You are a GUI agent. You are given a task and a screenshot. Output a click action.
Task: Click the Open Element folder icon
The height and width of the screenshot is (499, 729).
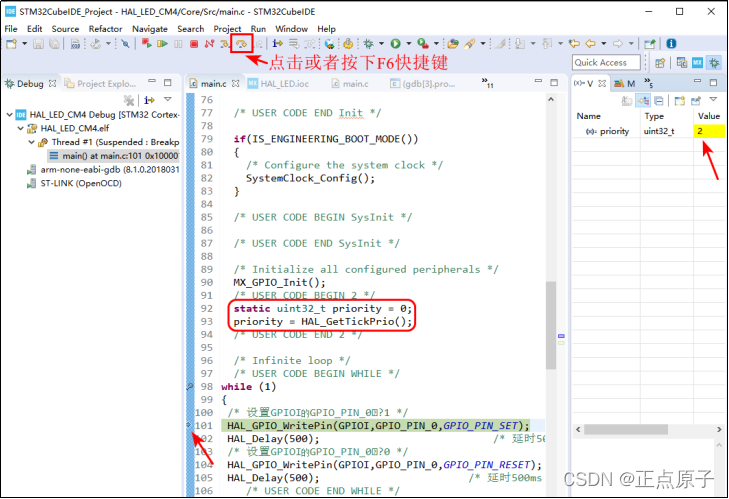tap(453, 44)
